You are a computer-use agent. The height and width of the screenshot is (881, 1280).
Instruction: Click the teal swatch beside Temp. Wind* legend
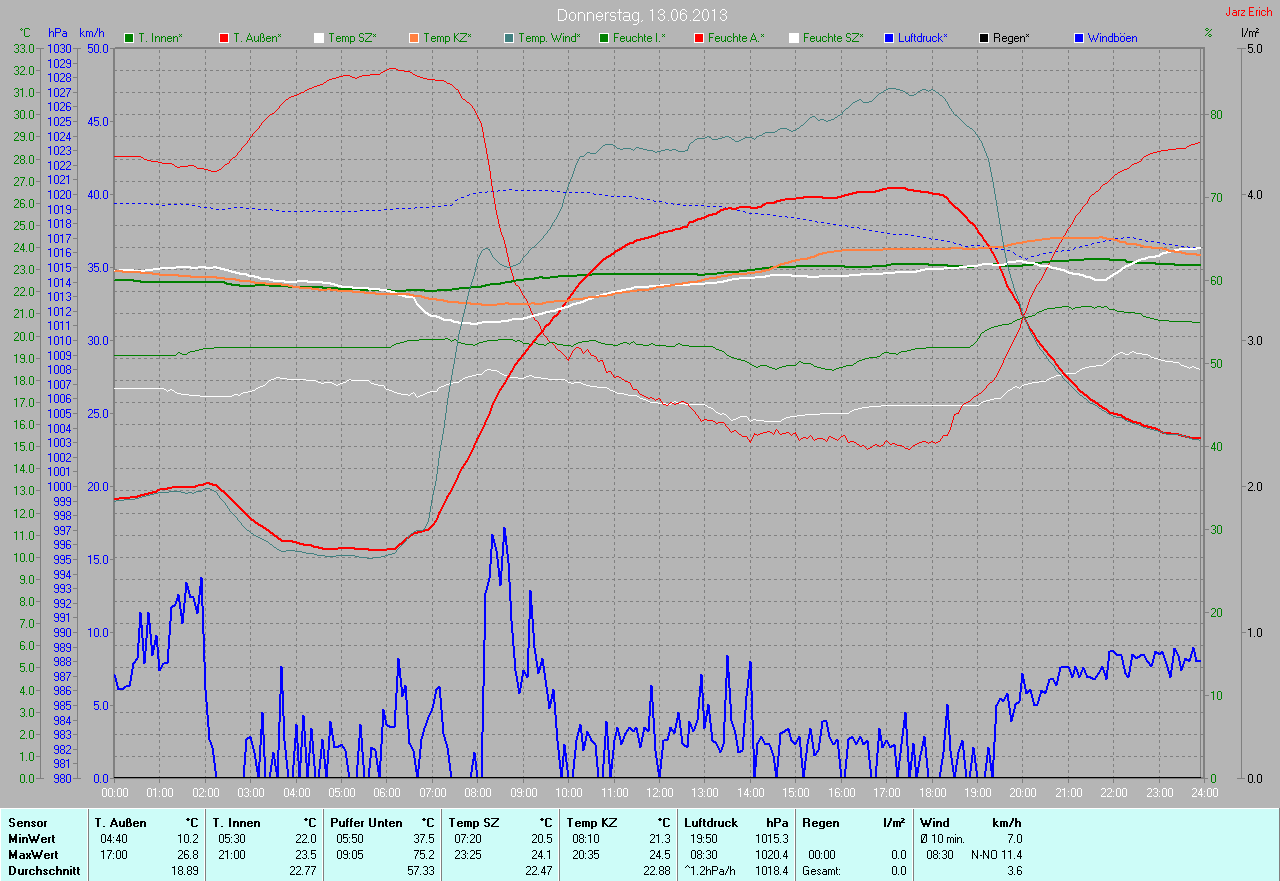pos(509,38)
